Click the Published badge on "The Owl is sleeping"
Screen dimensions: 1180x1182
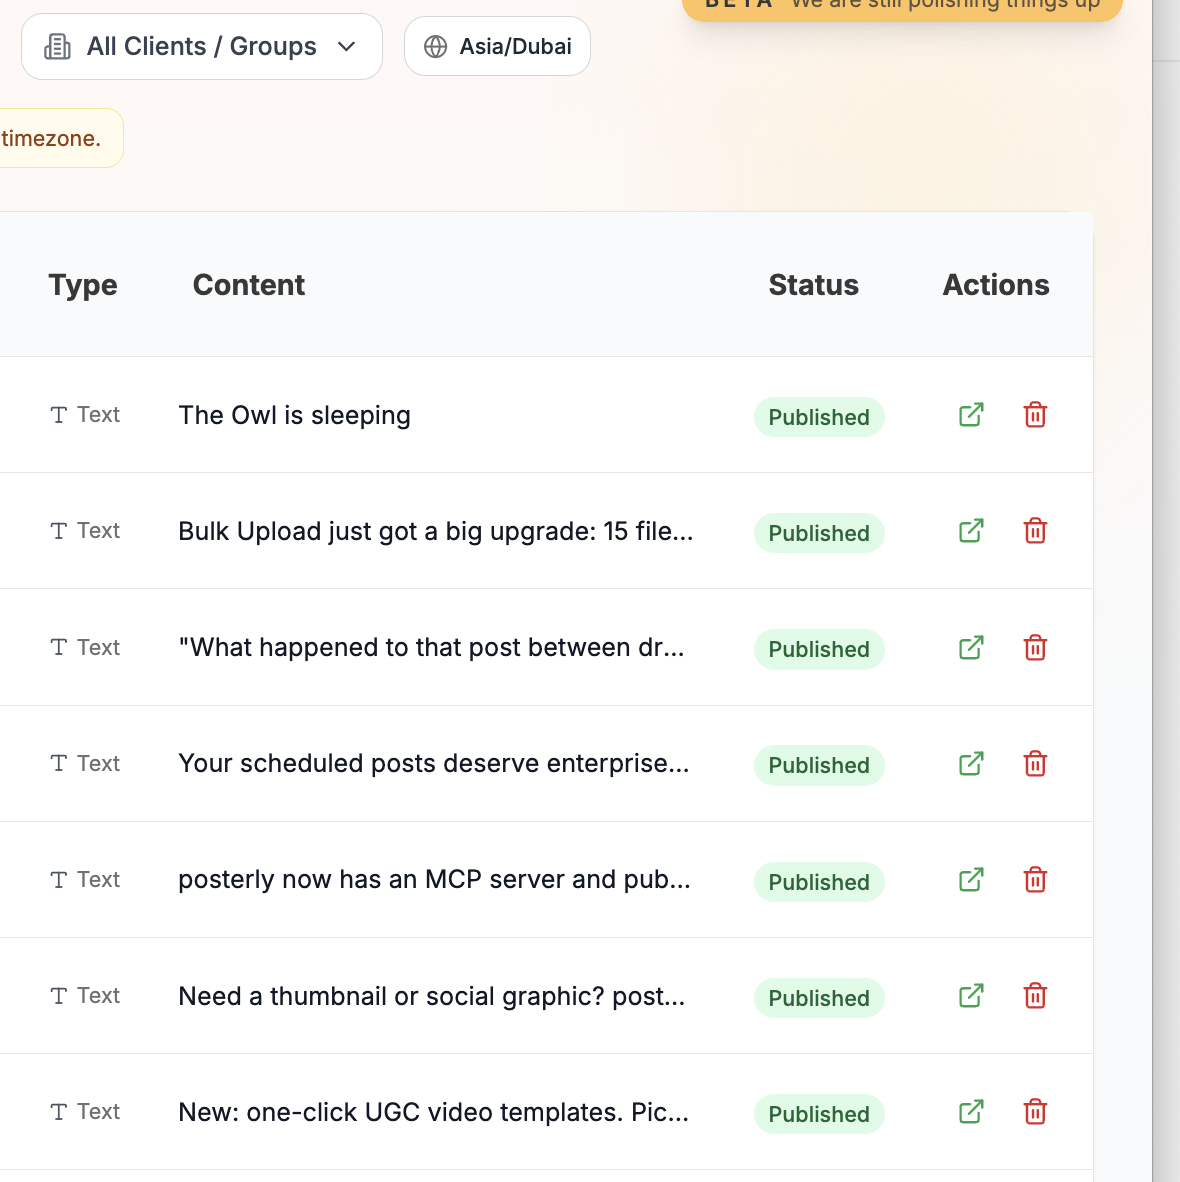[819, 417]
